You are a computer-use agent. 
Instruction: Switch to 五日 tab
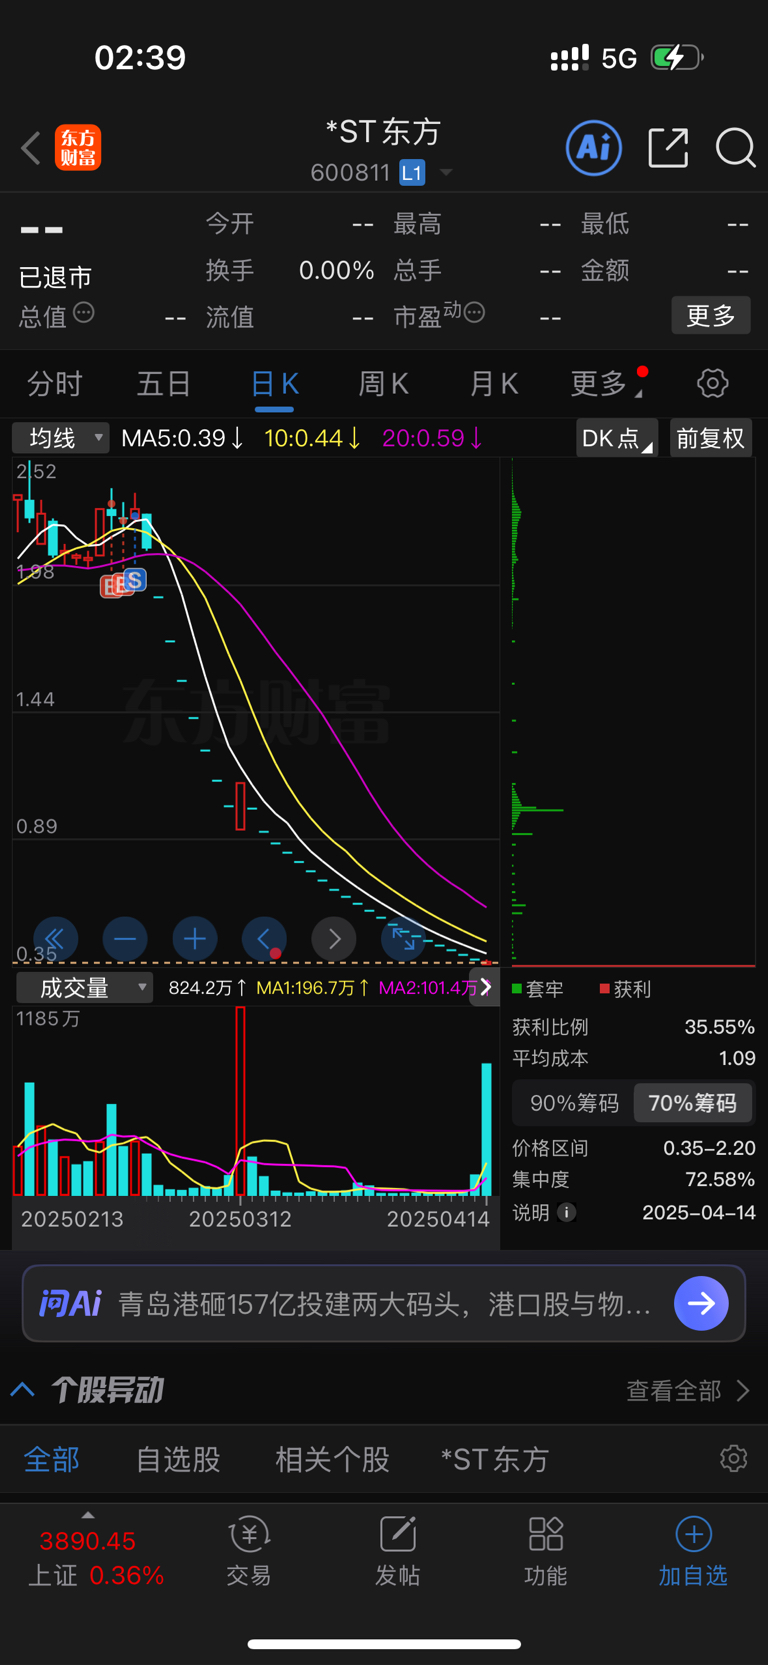(x=164, y=383)
